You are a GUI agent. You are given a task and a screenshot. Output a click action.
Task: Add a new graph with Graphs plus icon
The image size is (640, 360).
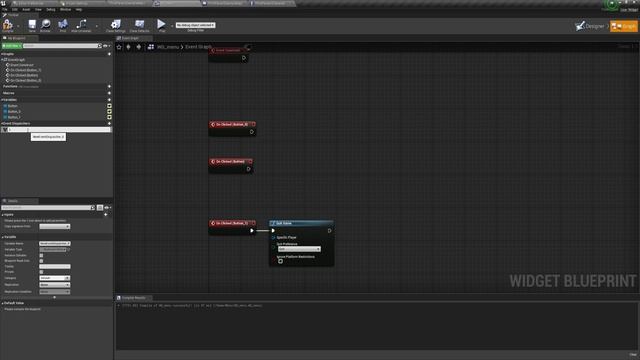109,54
